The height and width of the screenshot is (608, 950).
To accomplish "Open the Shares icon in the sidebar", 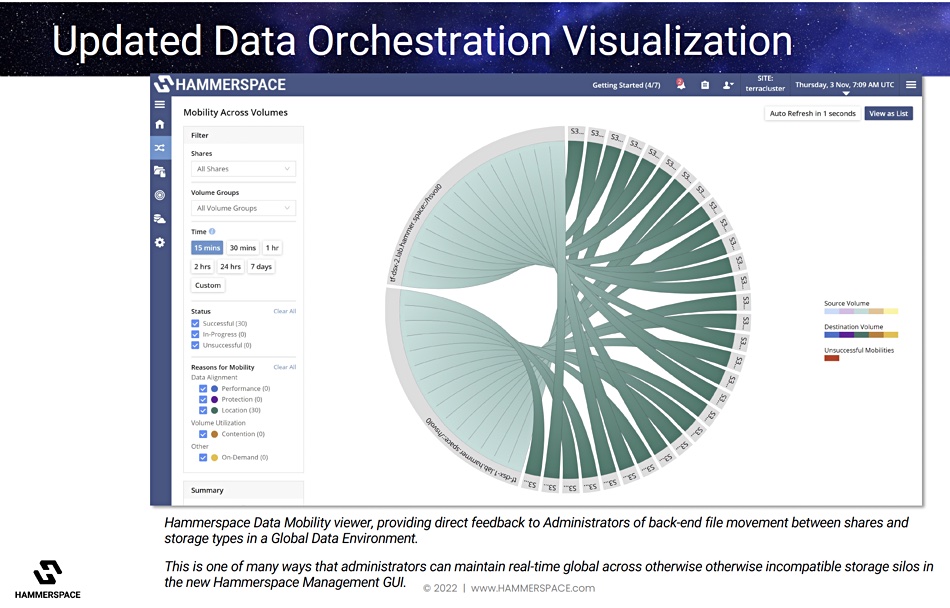I will click(160, 171).
